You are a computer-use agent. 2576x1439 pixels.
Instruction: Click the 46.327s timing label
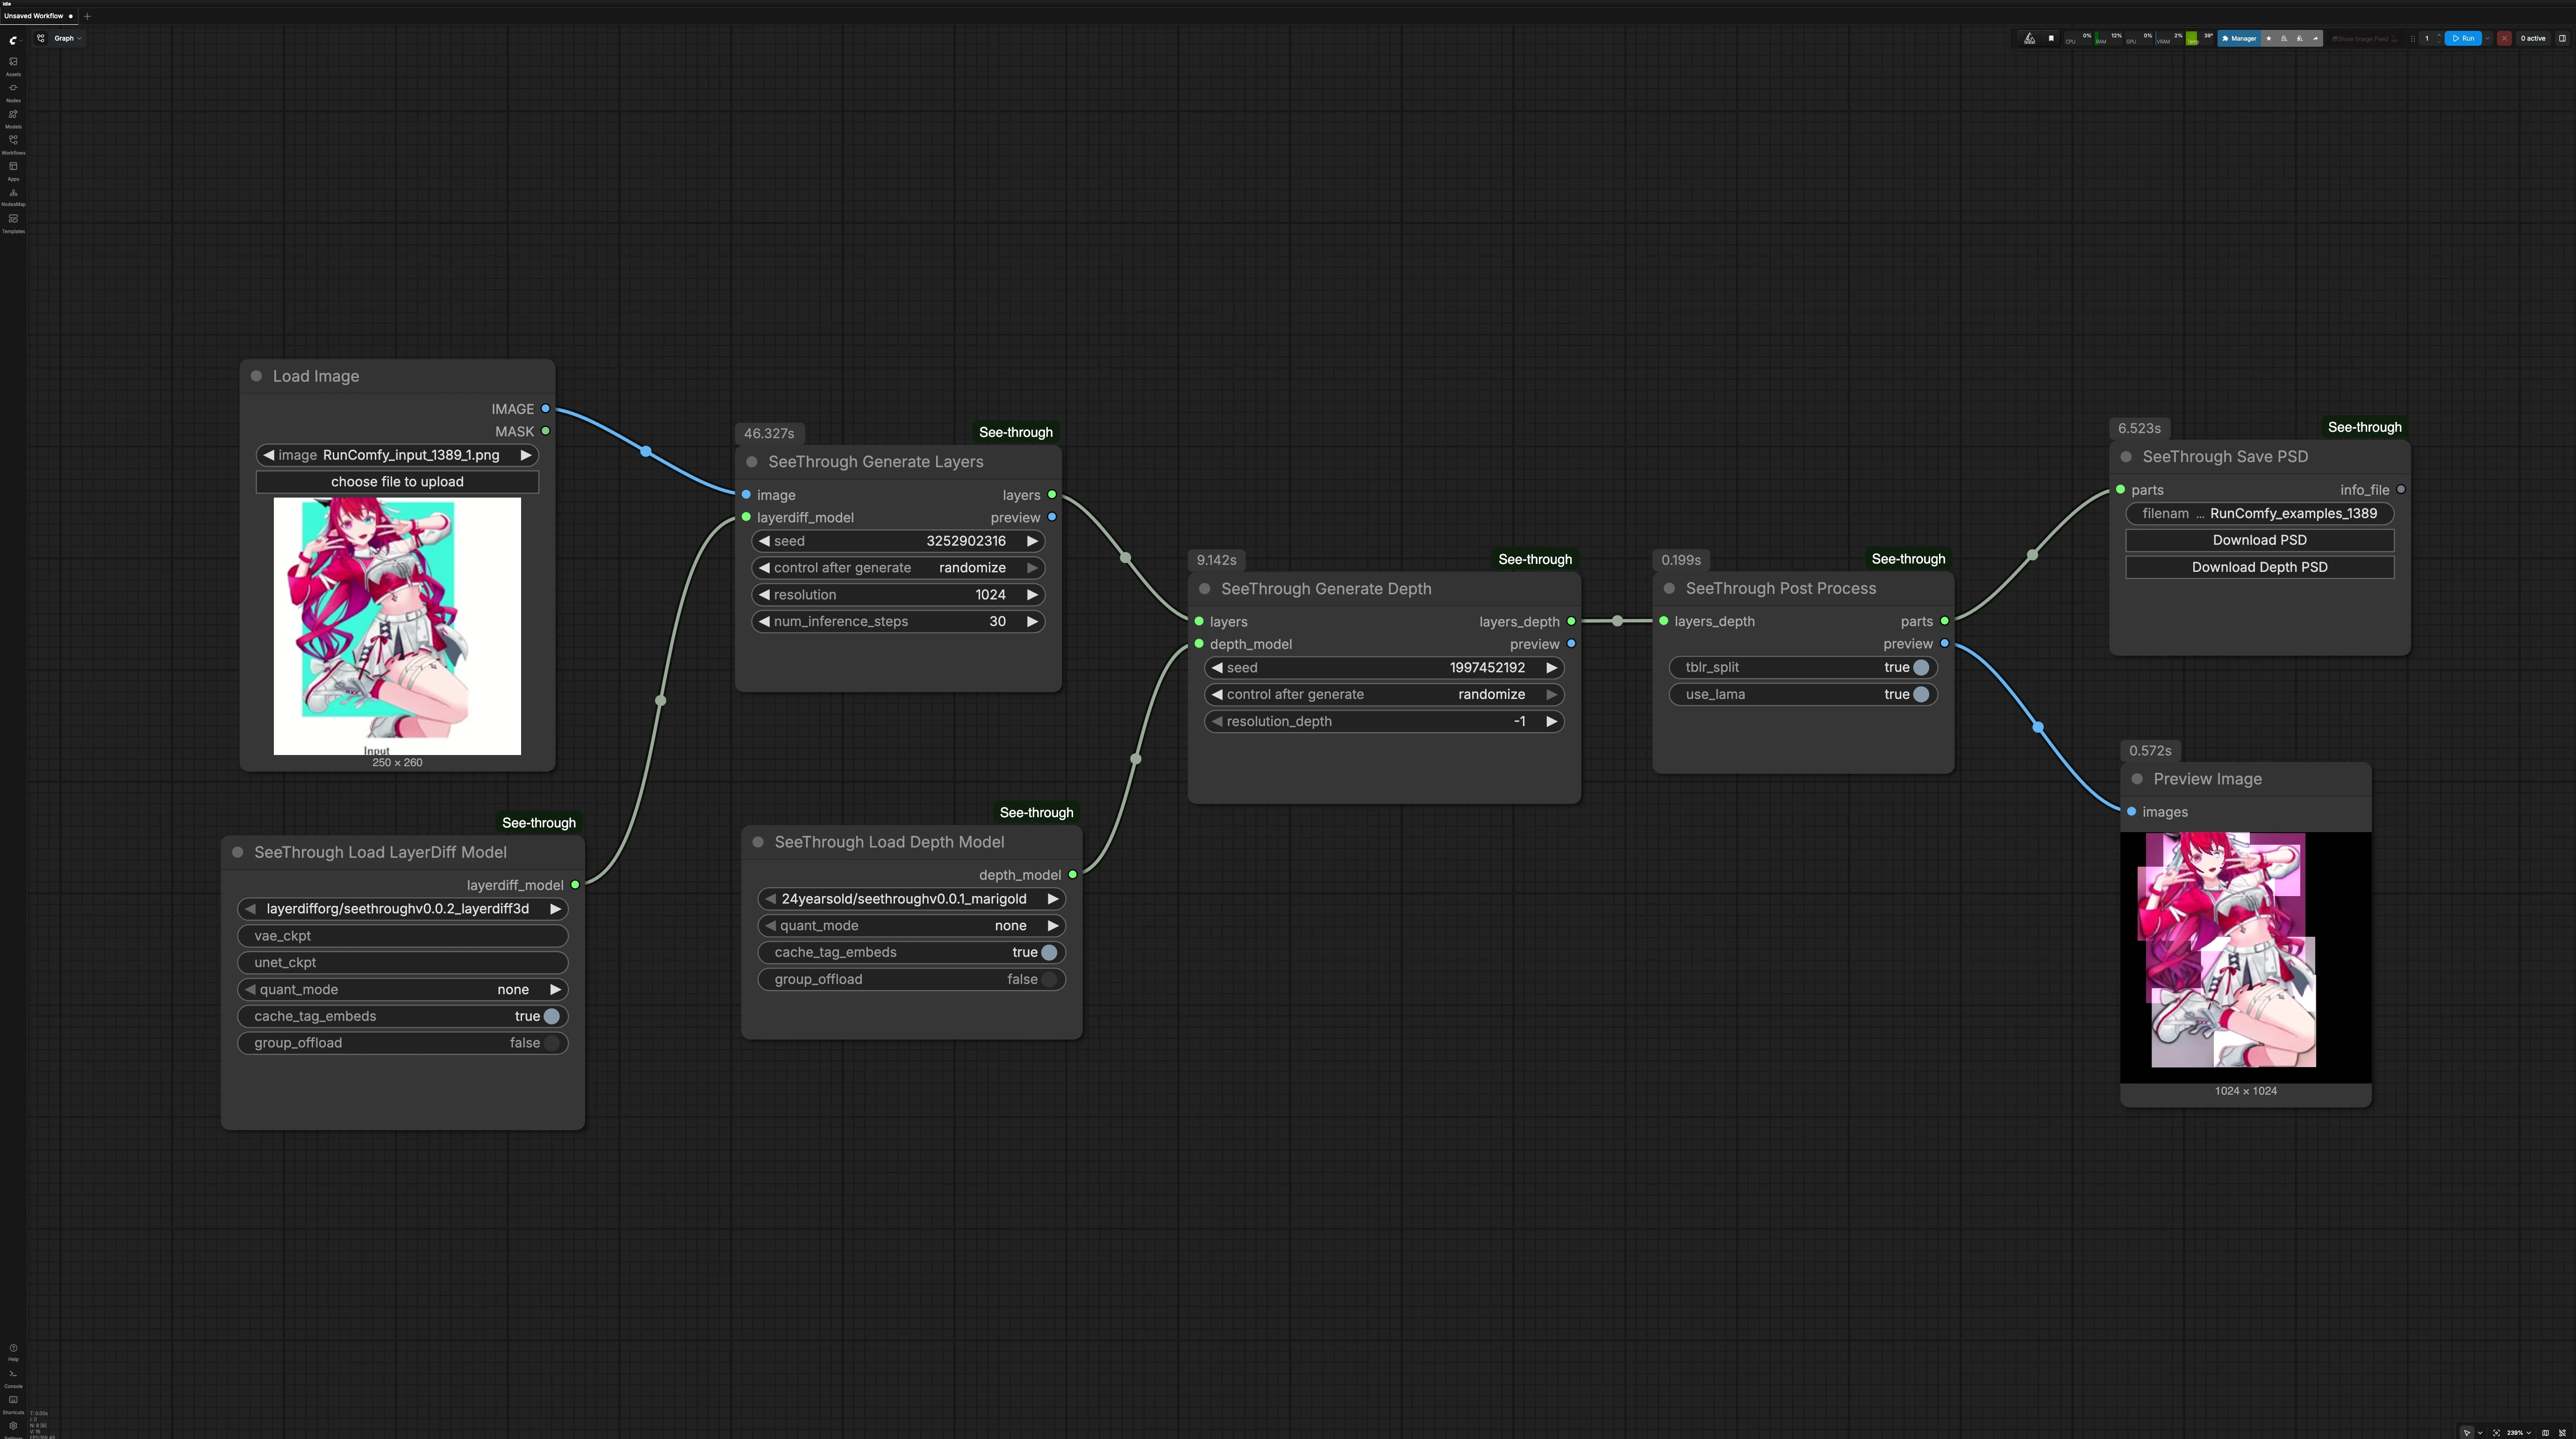[x=769, y=433]
